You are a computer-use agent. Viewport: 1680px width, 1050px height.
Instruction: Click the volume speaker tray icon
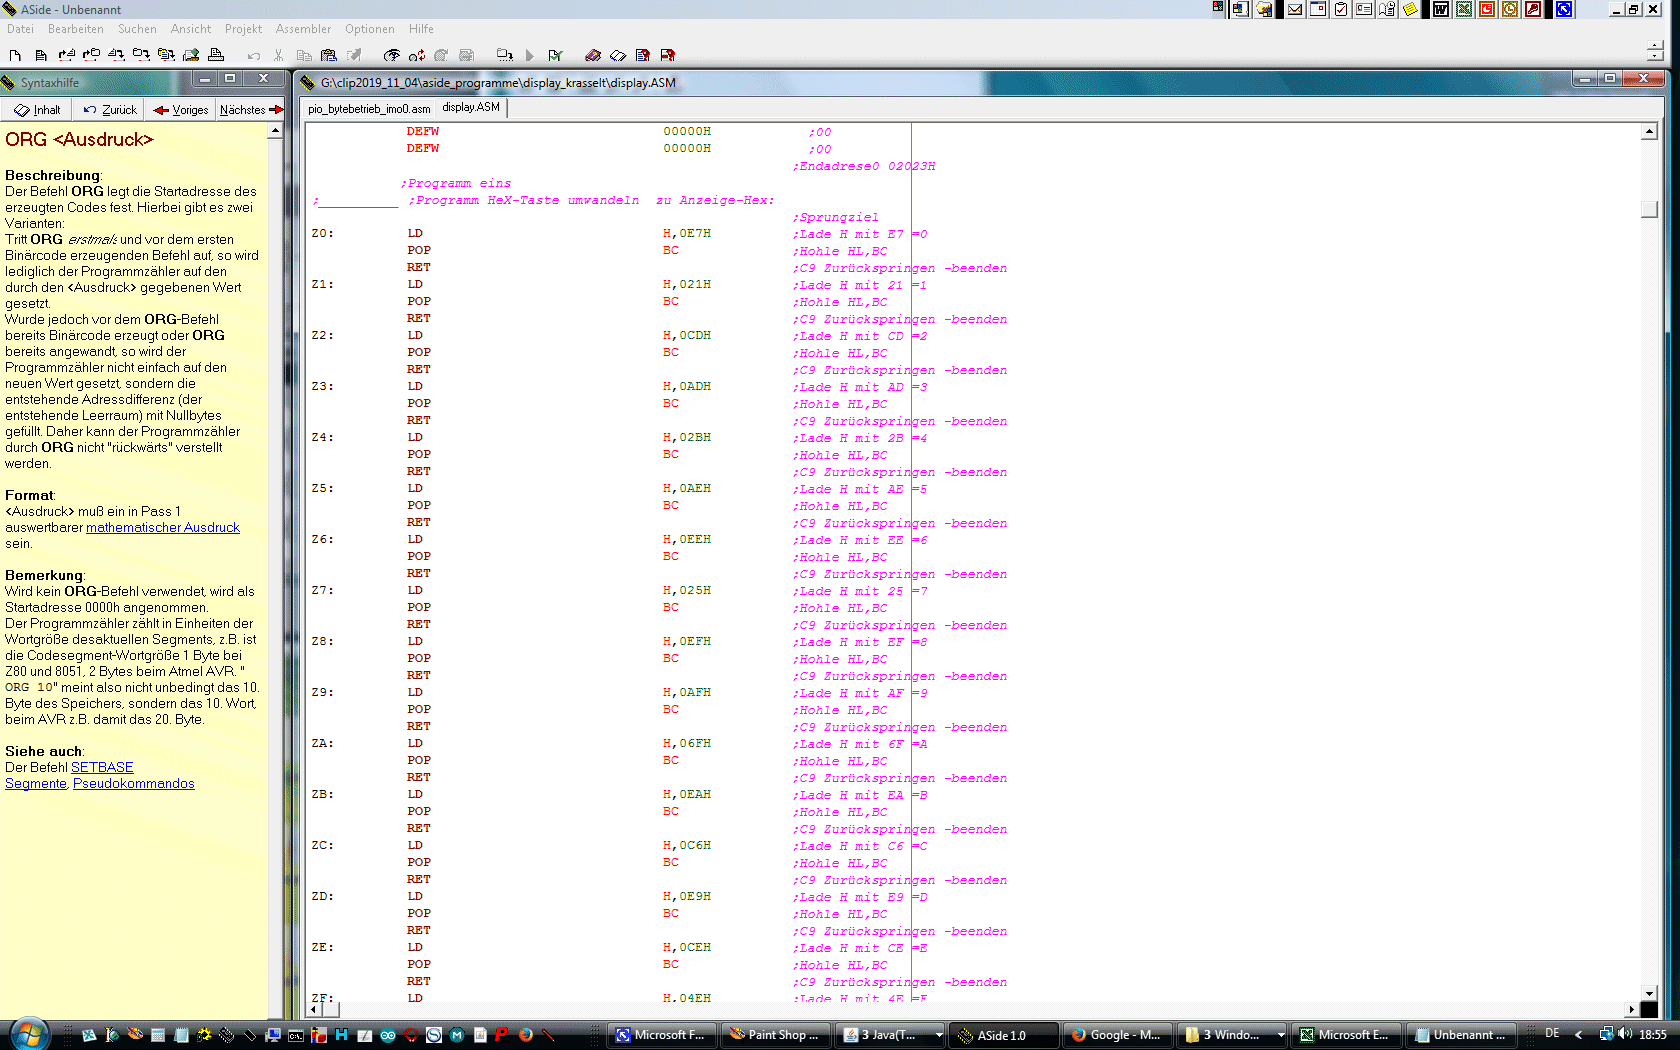1625,1034
